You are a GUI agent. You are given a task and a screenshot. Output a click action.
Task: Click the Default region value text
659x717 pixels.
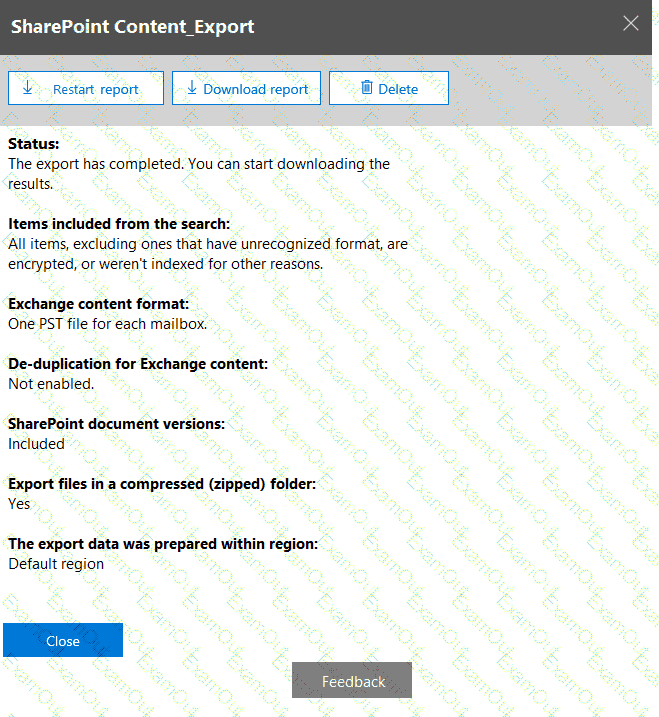(56, 563)
